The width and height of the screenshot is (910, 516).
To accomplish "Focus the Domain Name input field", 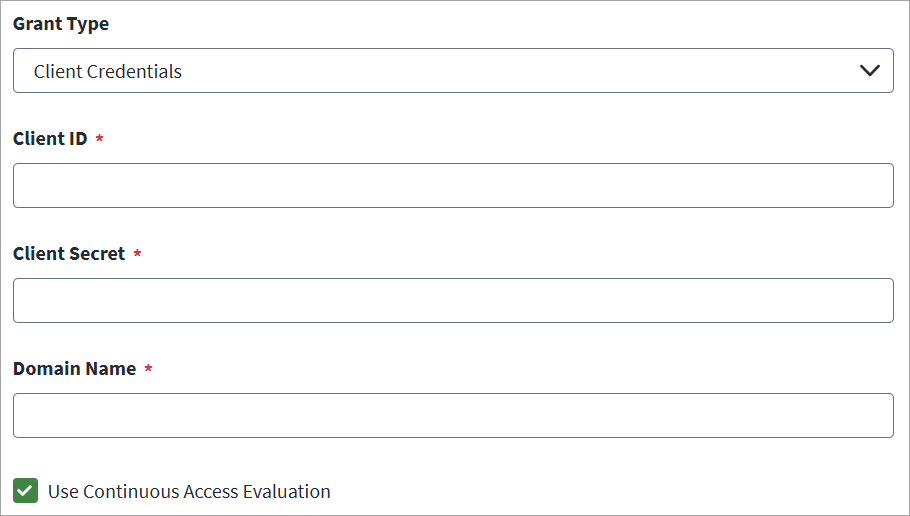I will [453, 416].
